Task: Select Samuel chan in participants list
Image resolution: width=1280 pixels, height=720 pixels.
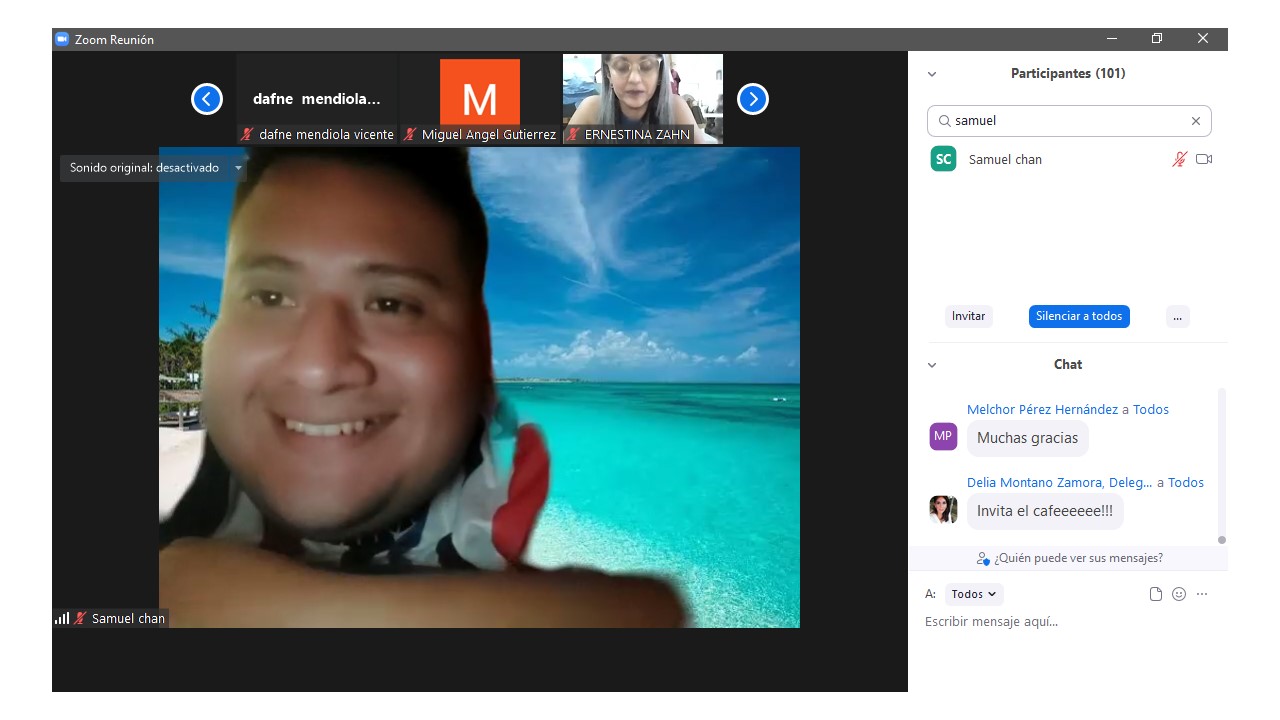Action: [x=1069, y=159]
